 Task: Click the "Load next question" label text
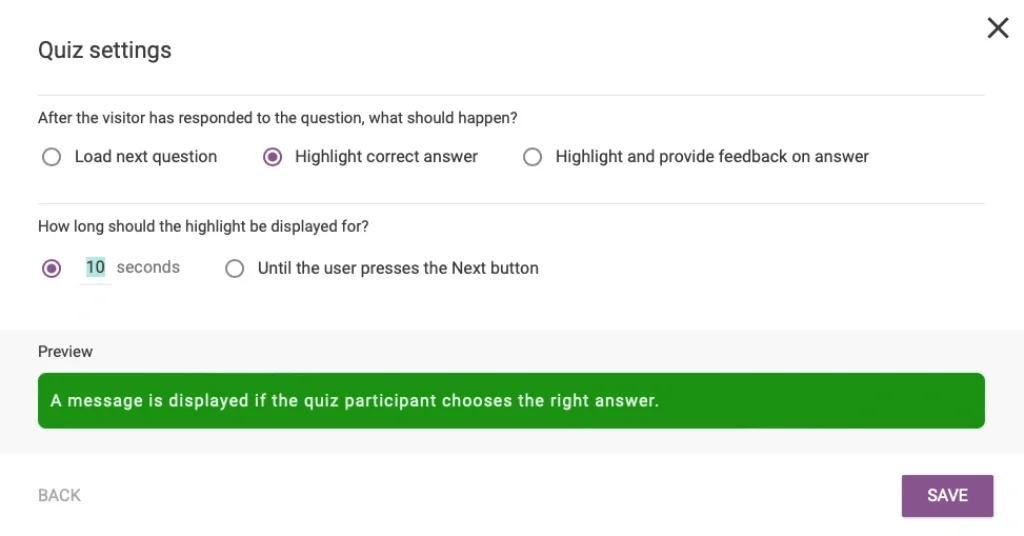[x=145, y=157]
